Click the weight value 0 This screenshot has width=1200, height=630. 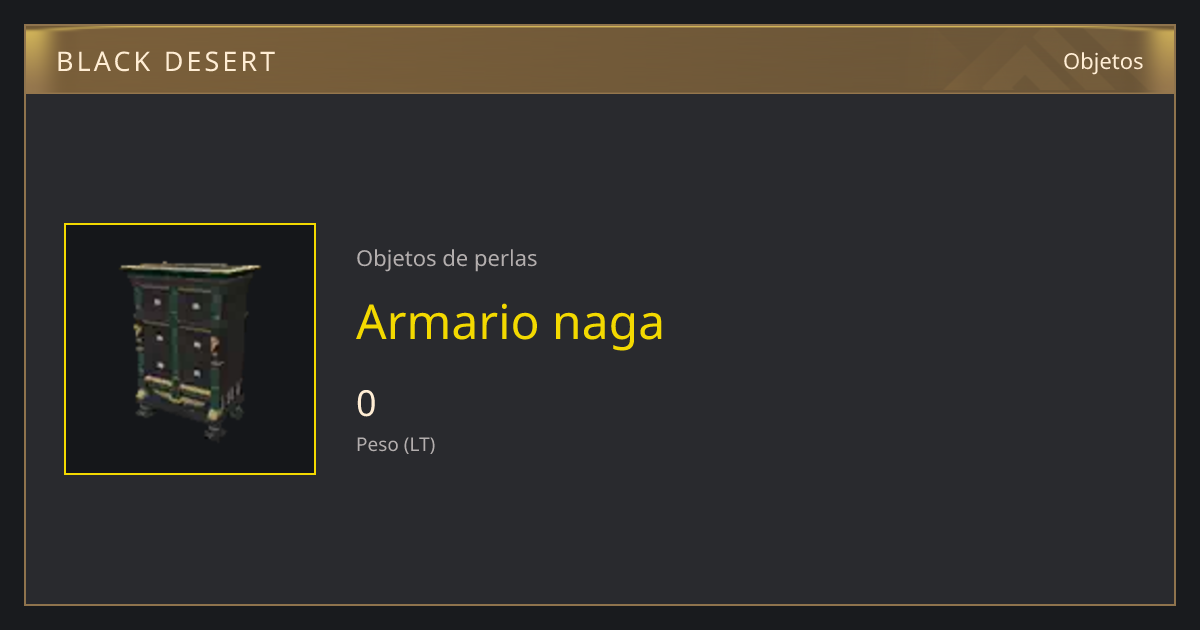click(366, 403)
